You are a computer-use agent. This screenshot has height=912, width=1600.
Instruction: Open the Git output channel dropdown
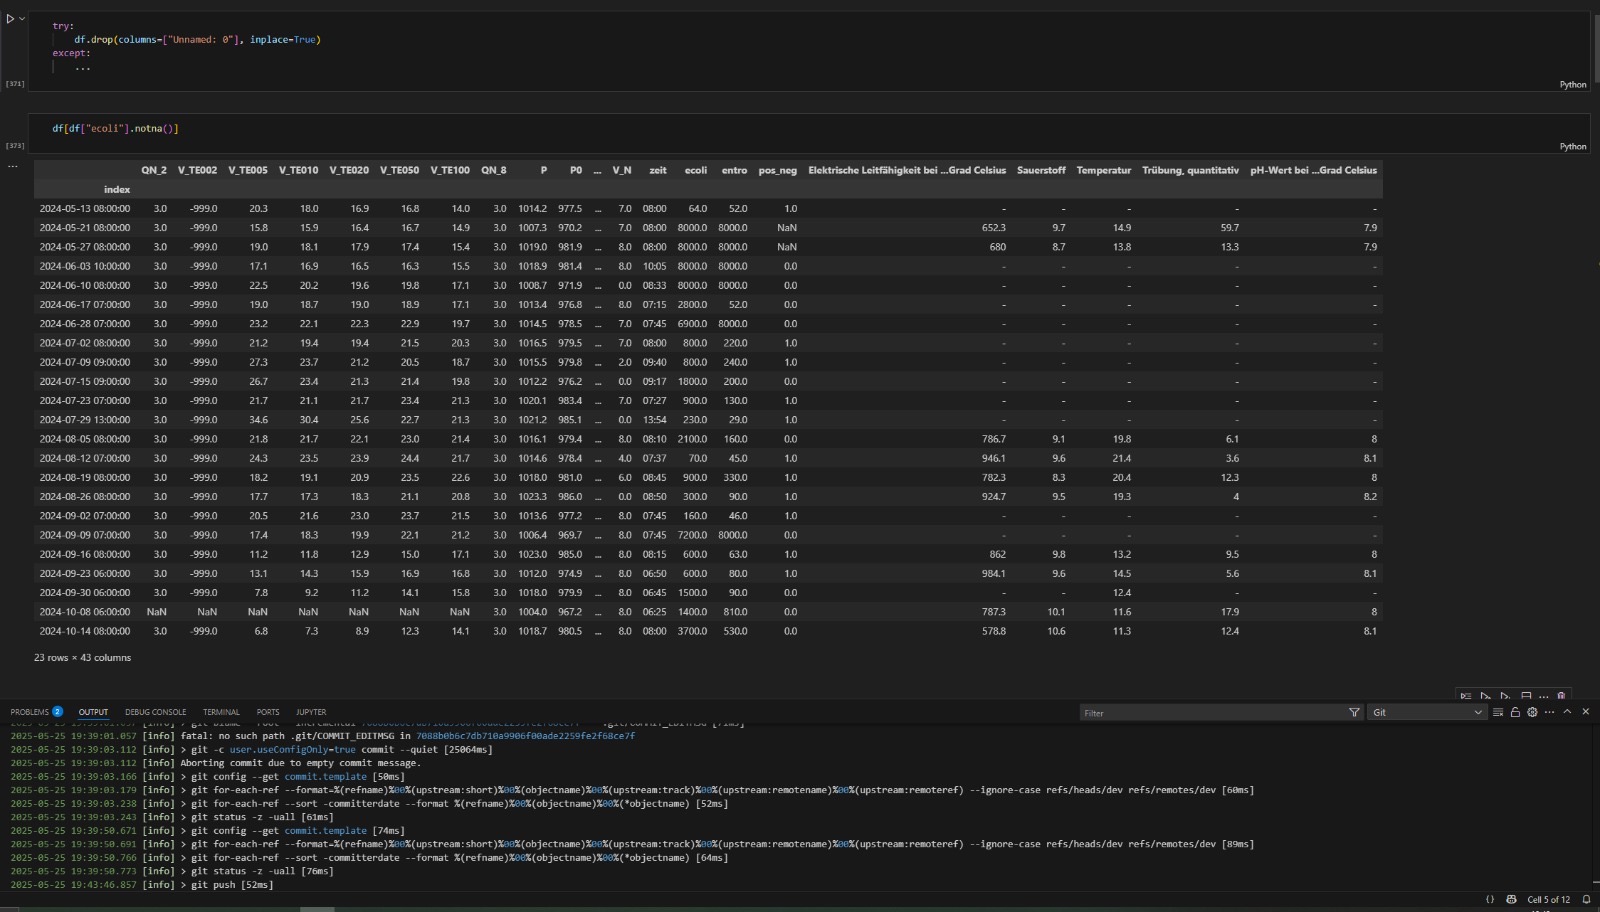click(x=1426, y=713)
